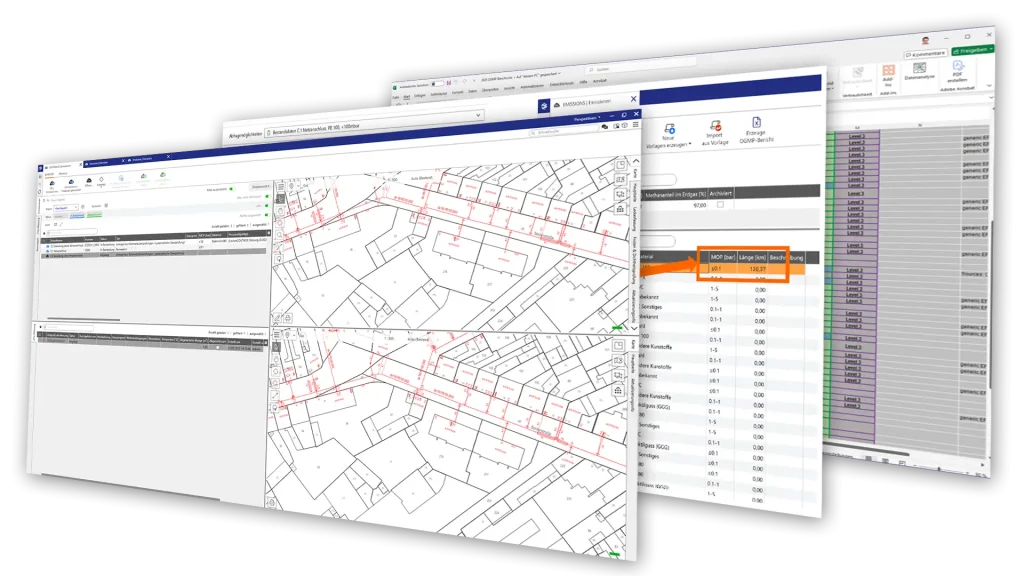Click the Neue Vorlagen erzeugen icon
The image size is (1024, 576).
point(668,127)
